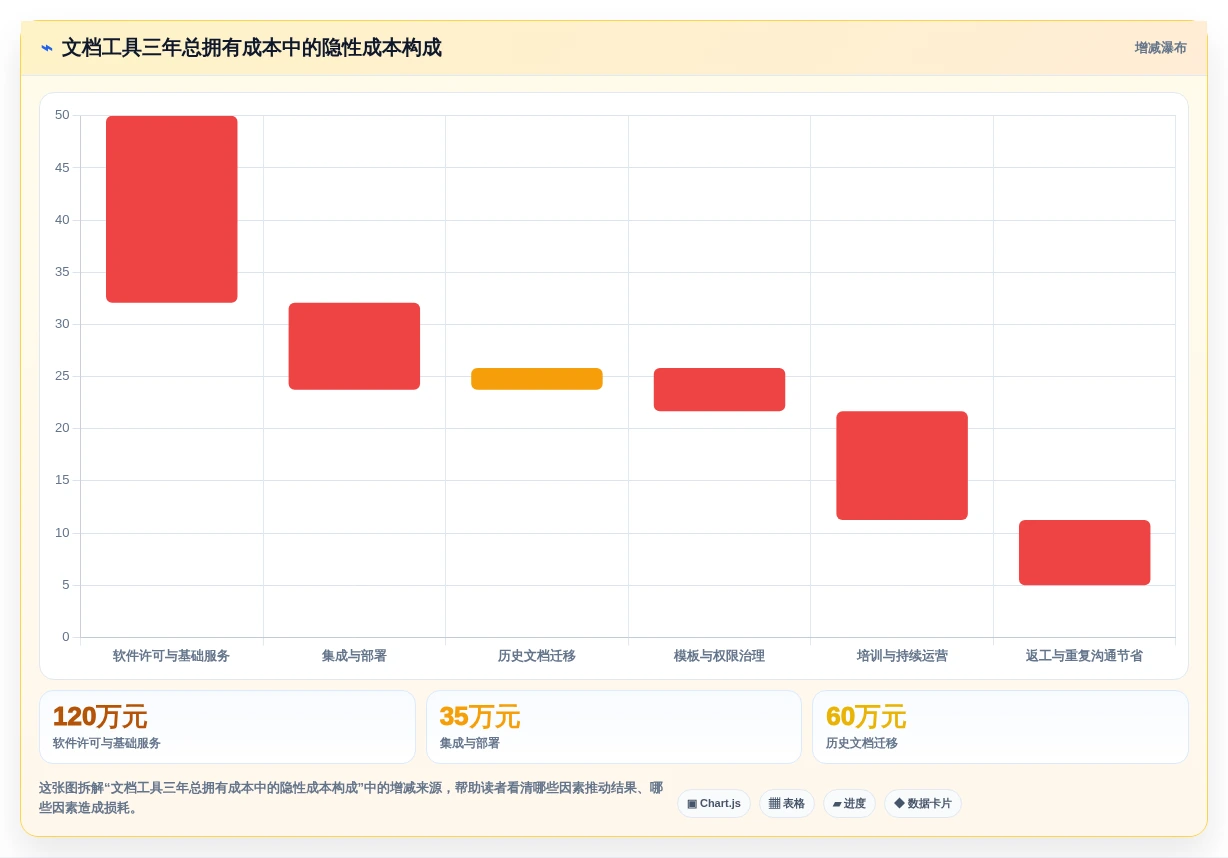Open the 120万元 data card
This screenshot has width=1228, height=858.
tap(227, 727)
